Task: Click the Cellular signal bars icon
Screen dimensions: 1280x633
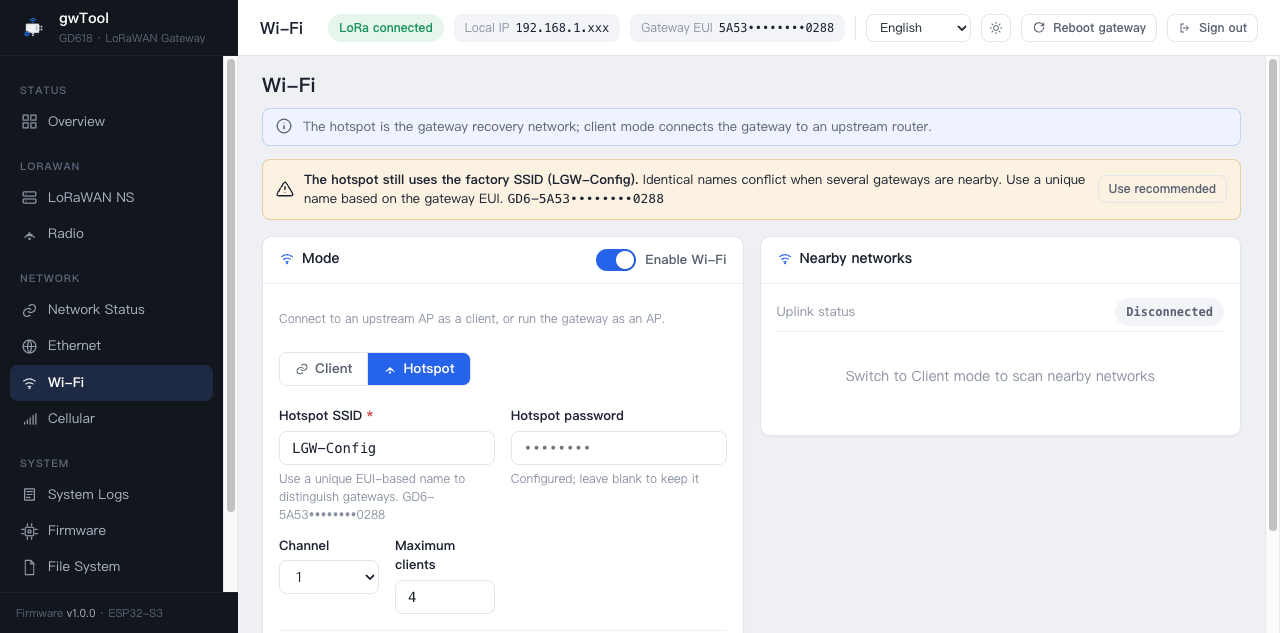Action: (x=29, y=418)
